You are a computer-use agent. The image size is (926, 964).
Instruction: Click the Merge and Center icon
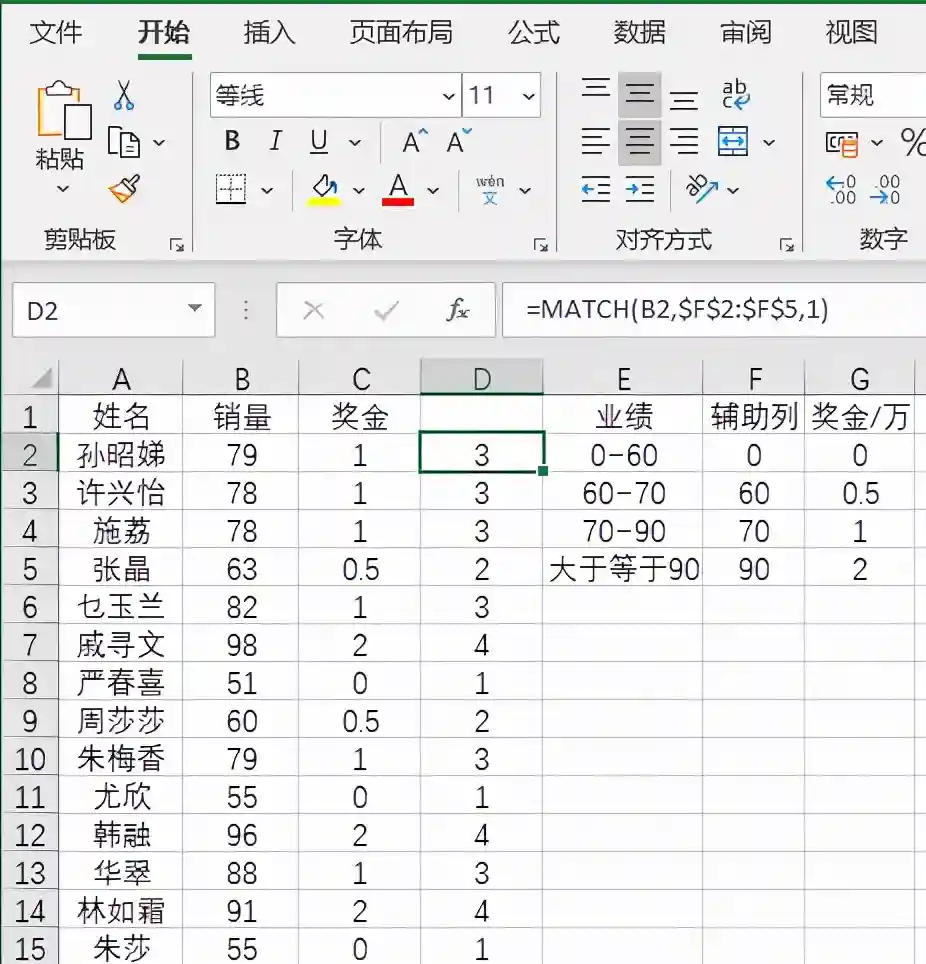734,142
